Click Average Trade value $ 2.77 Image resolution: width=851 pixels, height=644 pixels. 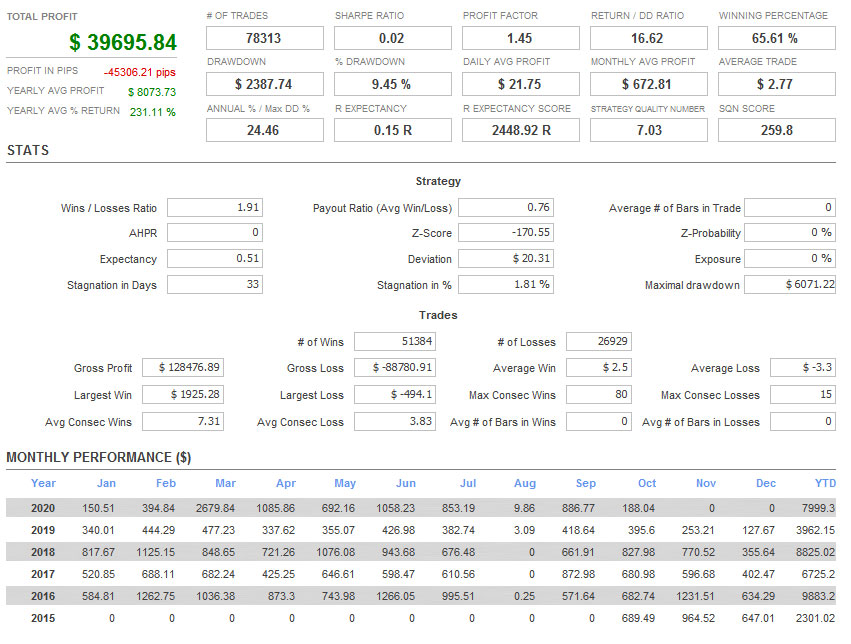tap(777, 85)
